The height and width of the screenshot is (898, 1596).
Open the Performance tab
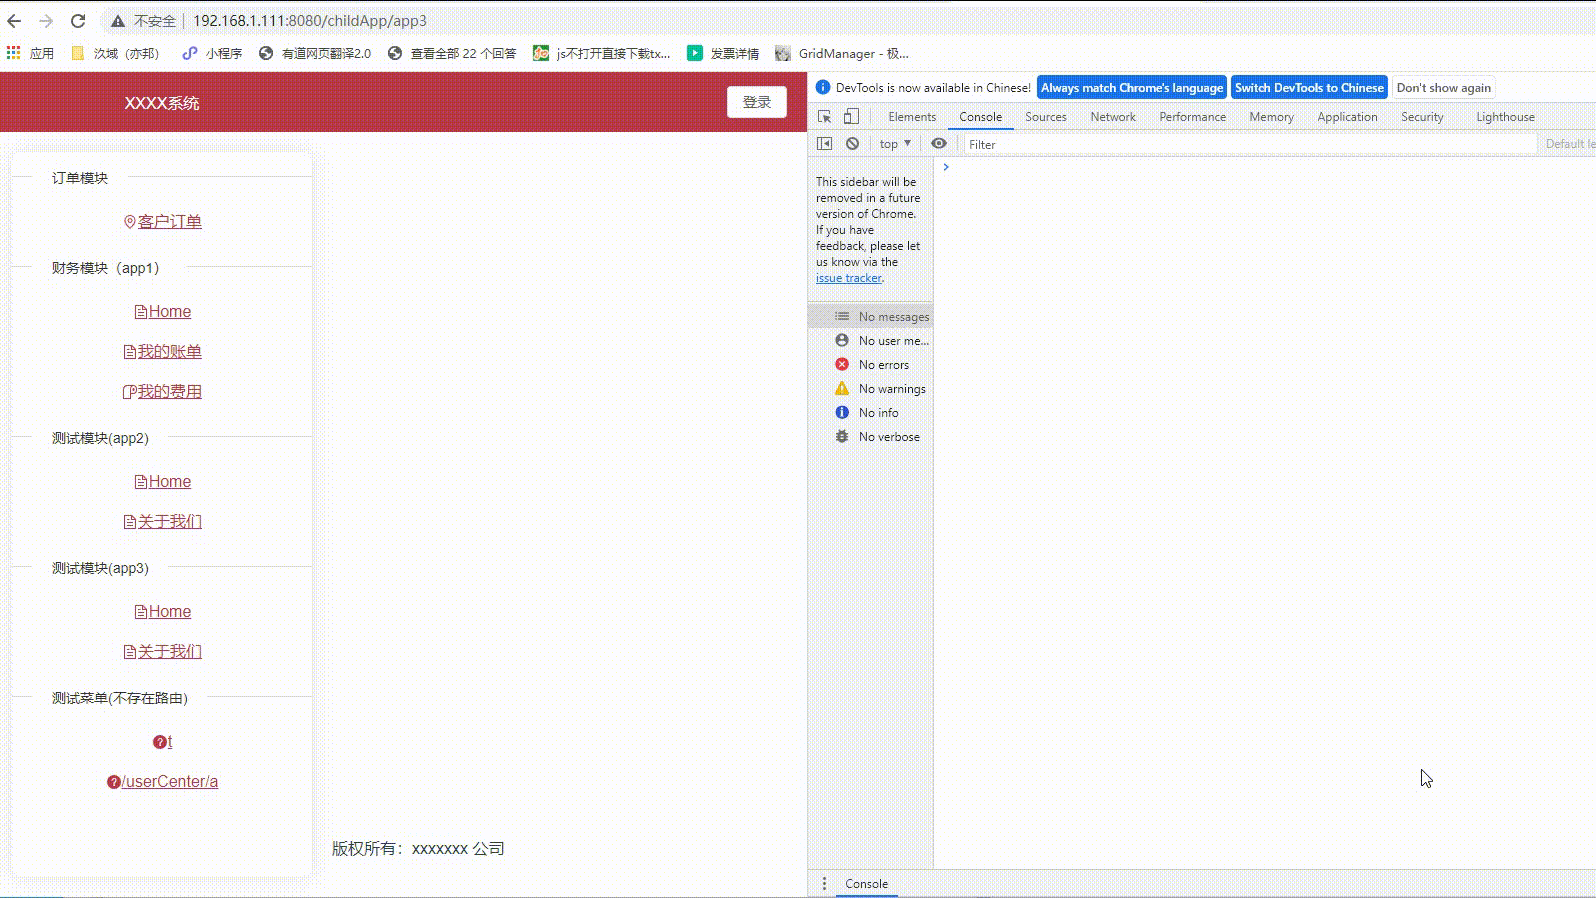[x=1192, y=117]
